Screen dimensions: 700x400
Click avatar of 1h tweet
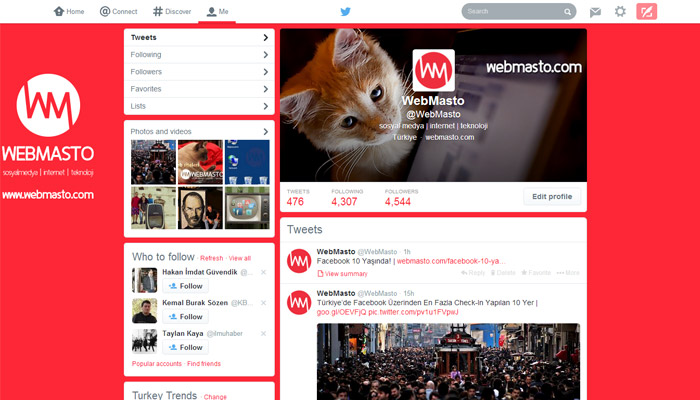[299, 261]
